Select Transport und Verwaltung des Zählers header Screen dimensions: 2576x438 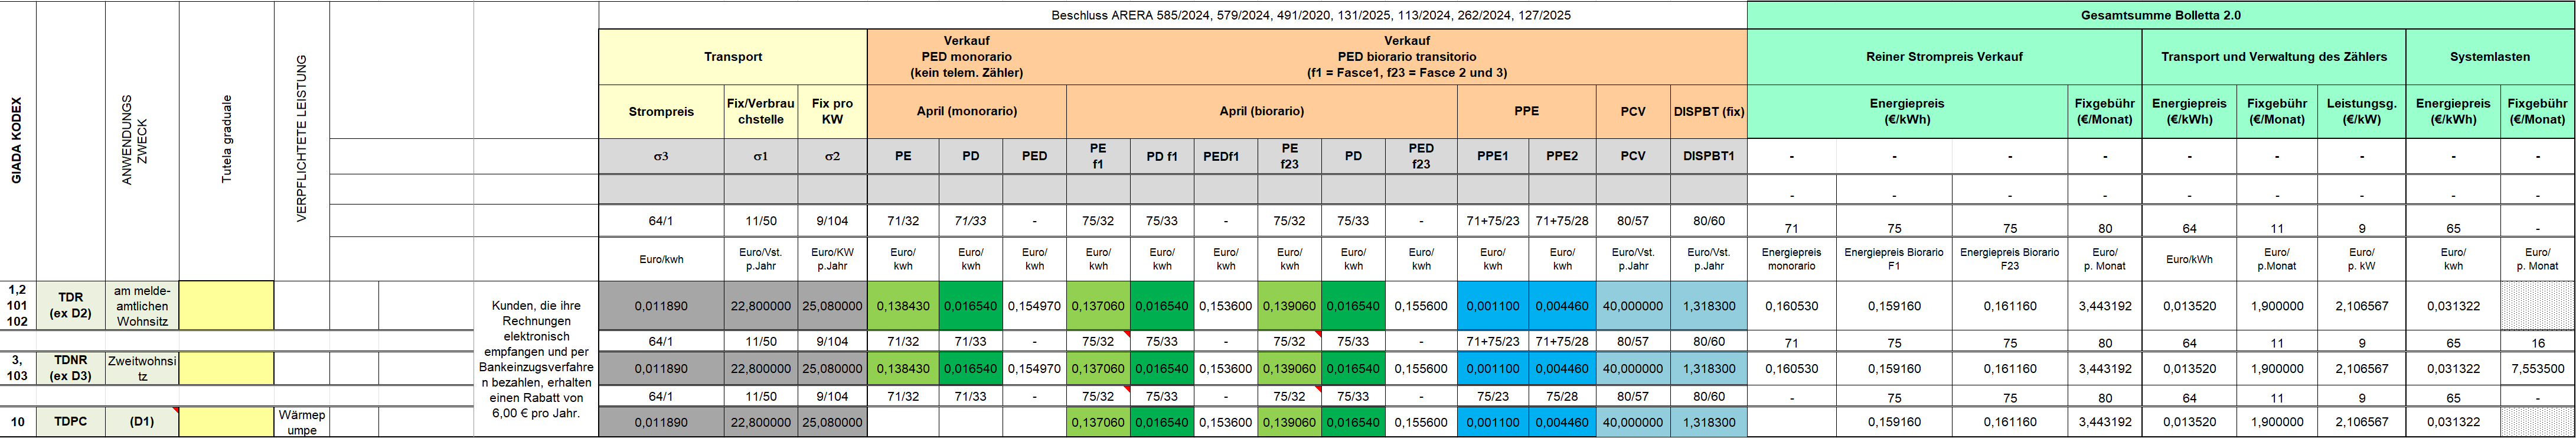tap(2274, 57)
